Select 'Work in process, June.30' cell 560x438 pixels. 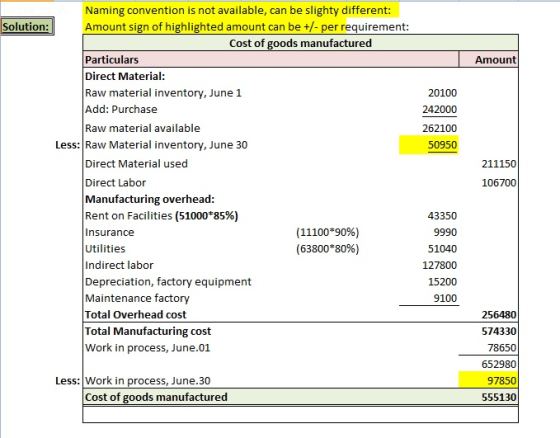(x=148, y=380)
